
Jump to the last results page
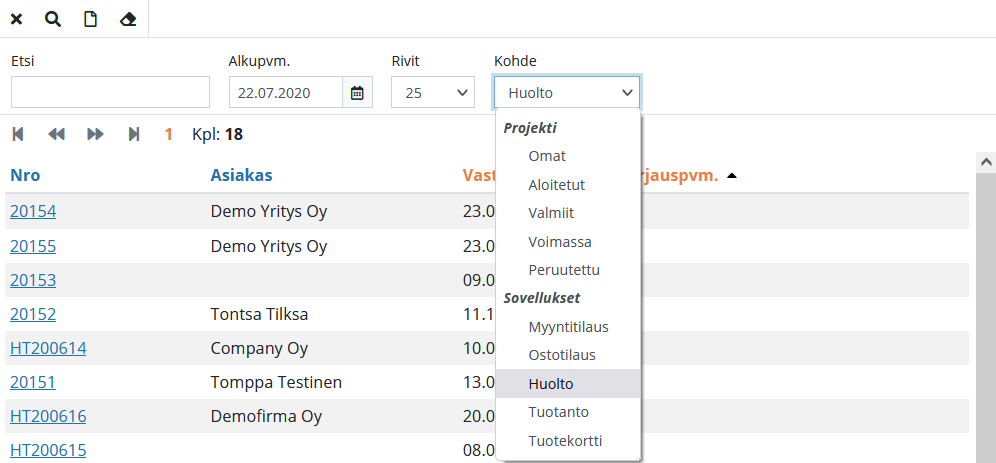click(134, 134)
